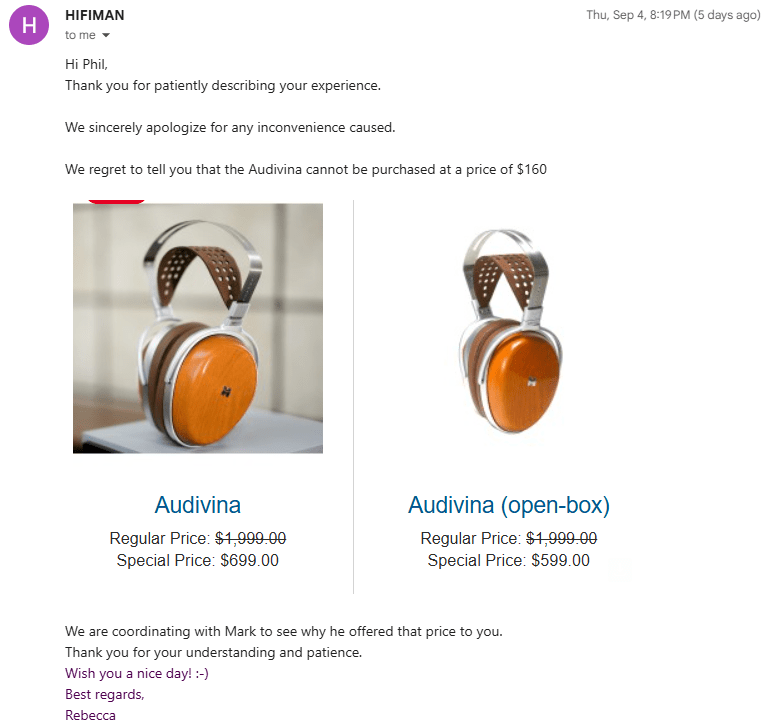Viewport: 770px width, 724px height.
Task: Click the $599.00 open-box special price
Action: pos(559,561)
